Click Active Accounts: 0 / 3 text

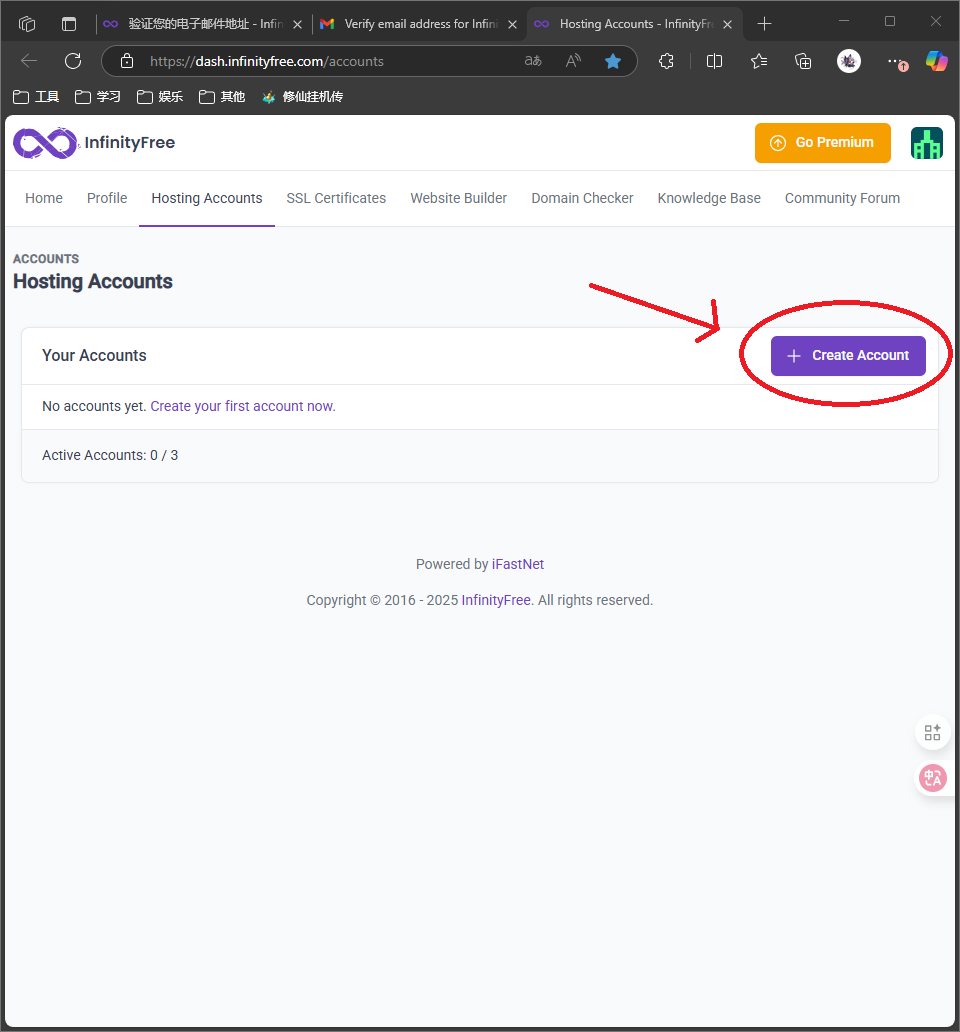click(x=110, y=455)
